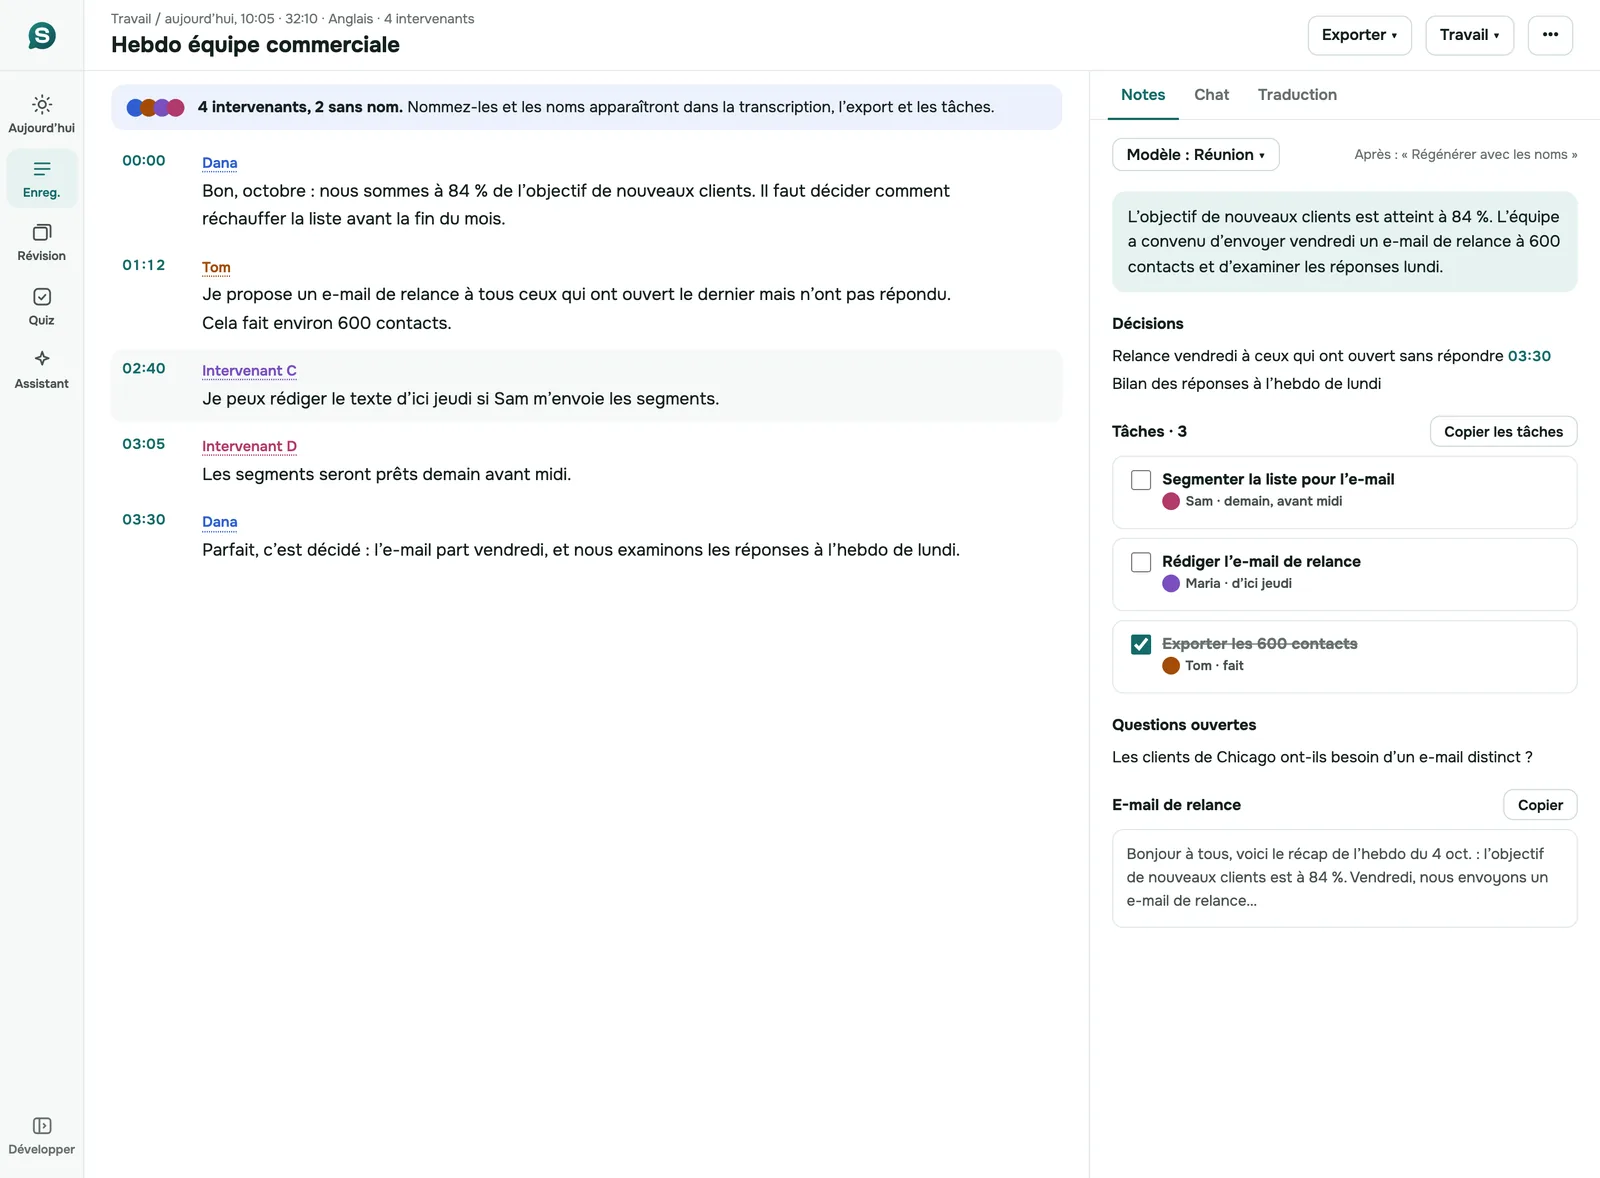Click the Travail breadcrumb link
The image size is (1600, 1178).
(x=131, y=19)
